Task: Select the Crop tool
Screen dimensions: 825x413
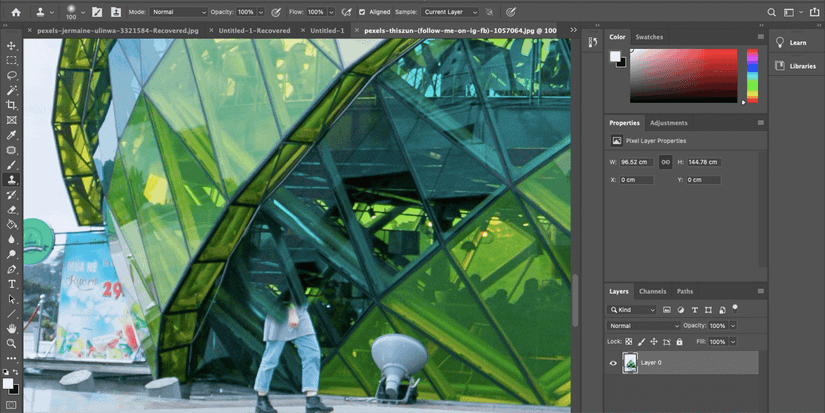Action: click(12, 105)
